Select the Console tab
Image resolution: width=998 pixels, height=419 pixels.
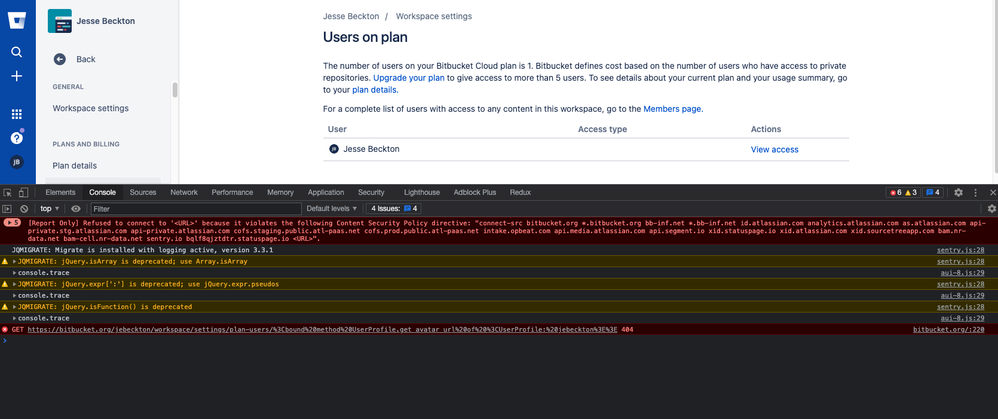[102, 192]
